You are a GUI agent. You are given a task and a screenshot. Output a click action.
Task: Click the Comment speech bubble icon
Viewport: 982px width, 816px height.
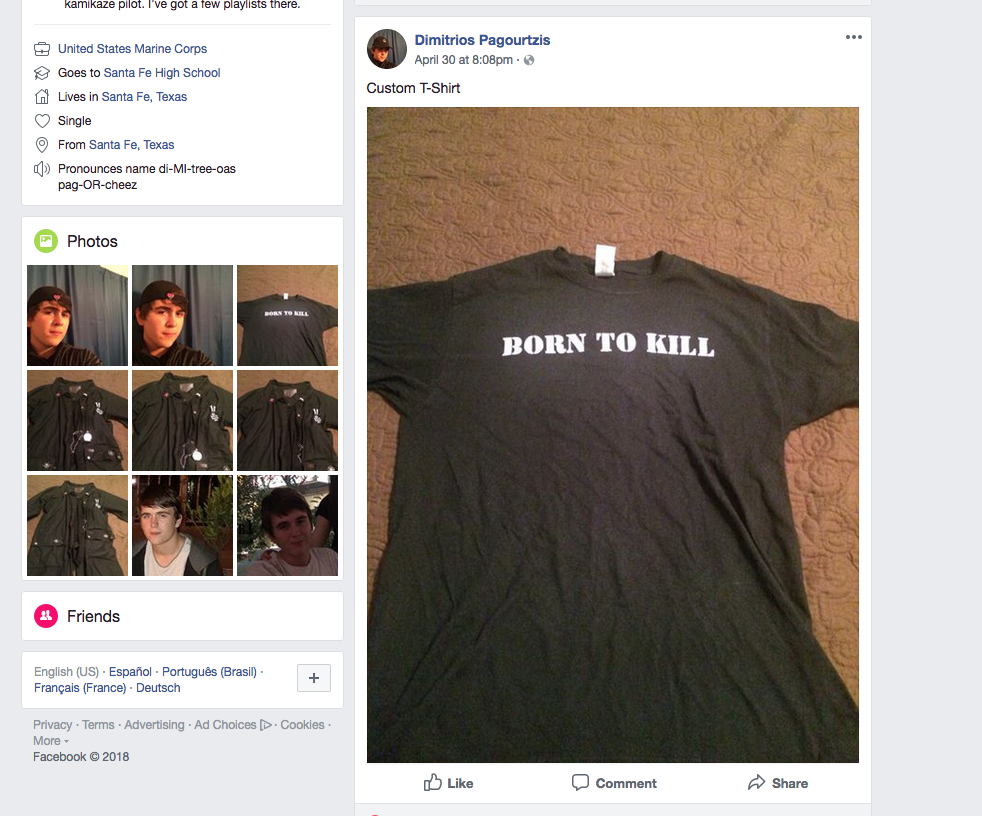pyautogui.click(x=580, y=782)
